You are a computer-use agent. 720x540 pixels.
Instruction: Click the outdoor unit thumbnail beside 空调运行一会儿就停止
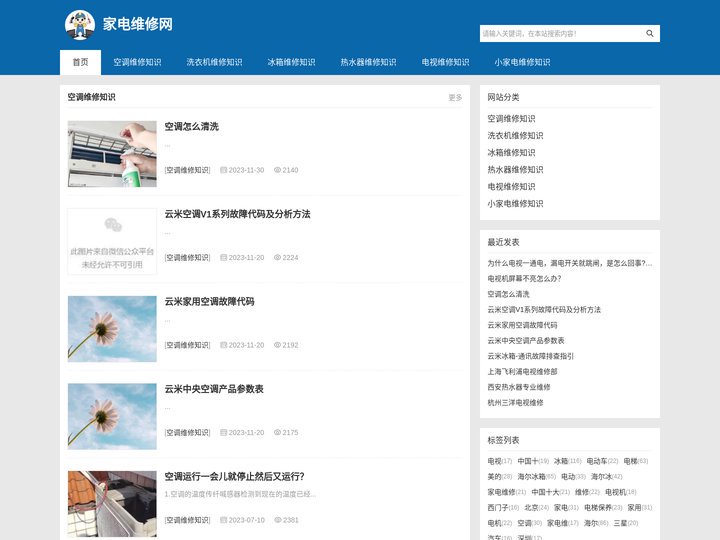coord(112,504)
